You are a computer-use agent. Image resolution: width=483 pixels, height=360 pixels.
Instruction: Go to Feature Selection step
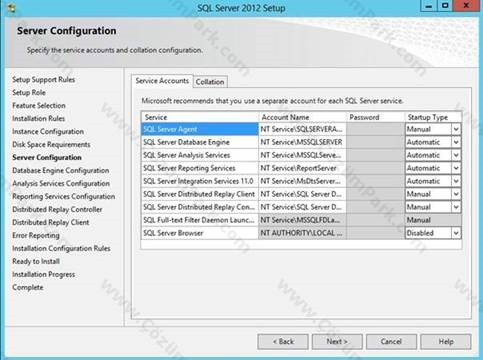pyautogui.click(x=39, y=105)
